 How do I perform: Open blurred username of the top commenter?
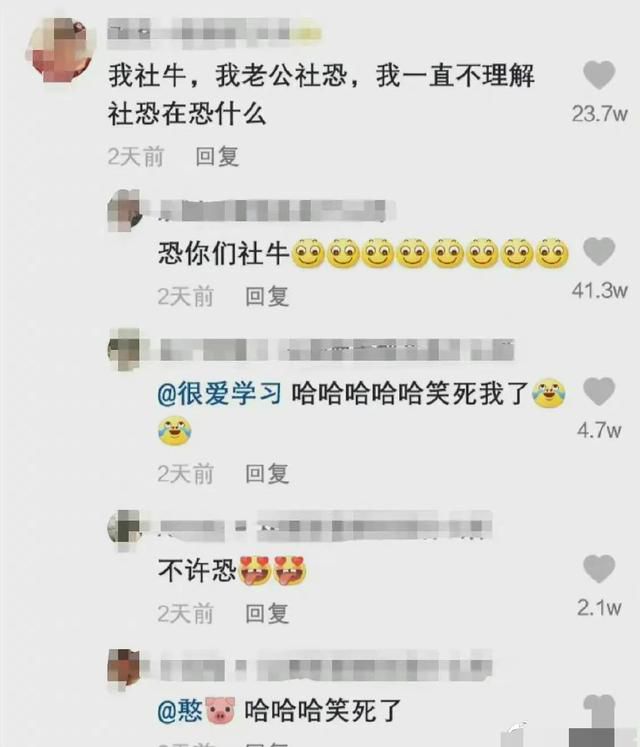214,33
